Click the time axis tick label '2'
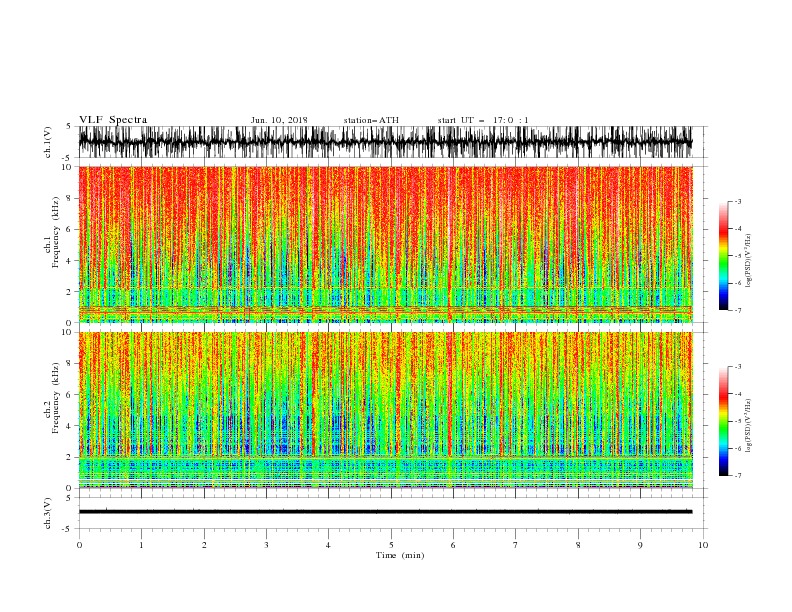This screenshot has height=612, width=792. click(x=204, y=545)
